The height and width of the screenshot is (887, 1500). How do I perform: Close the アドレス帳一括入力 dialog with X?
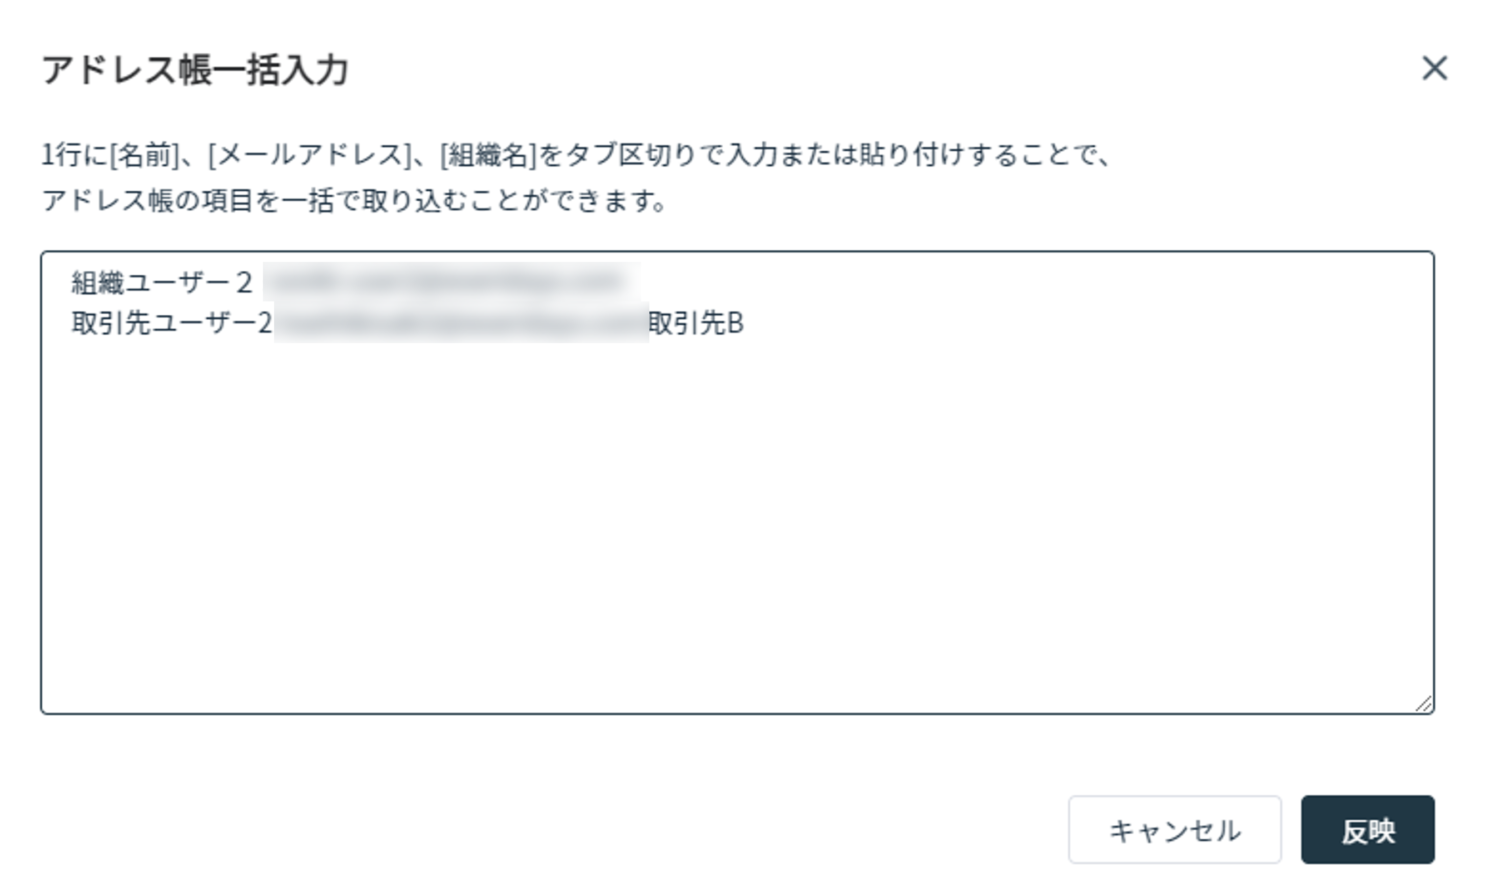(x=1434, y=68)
